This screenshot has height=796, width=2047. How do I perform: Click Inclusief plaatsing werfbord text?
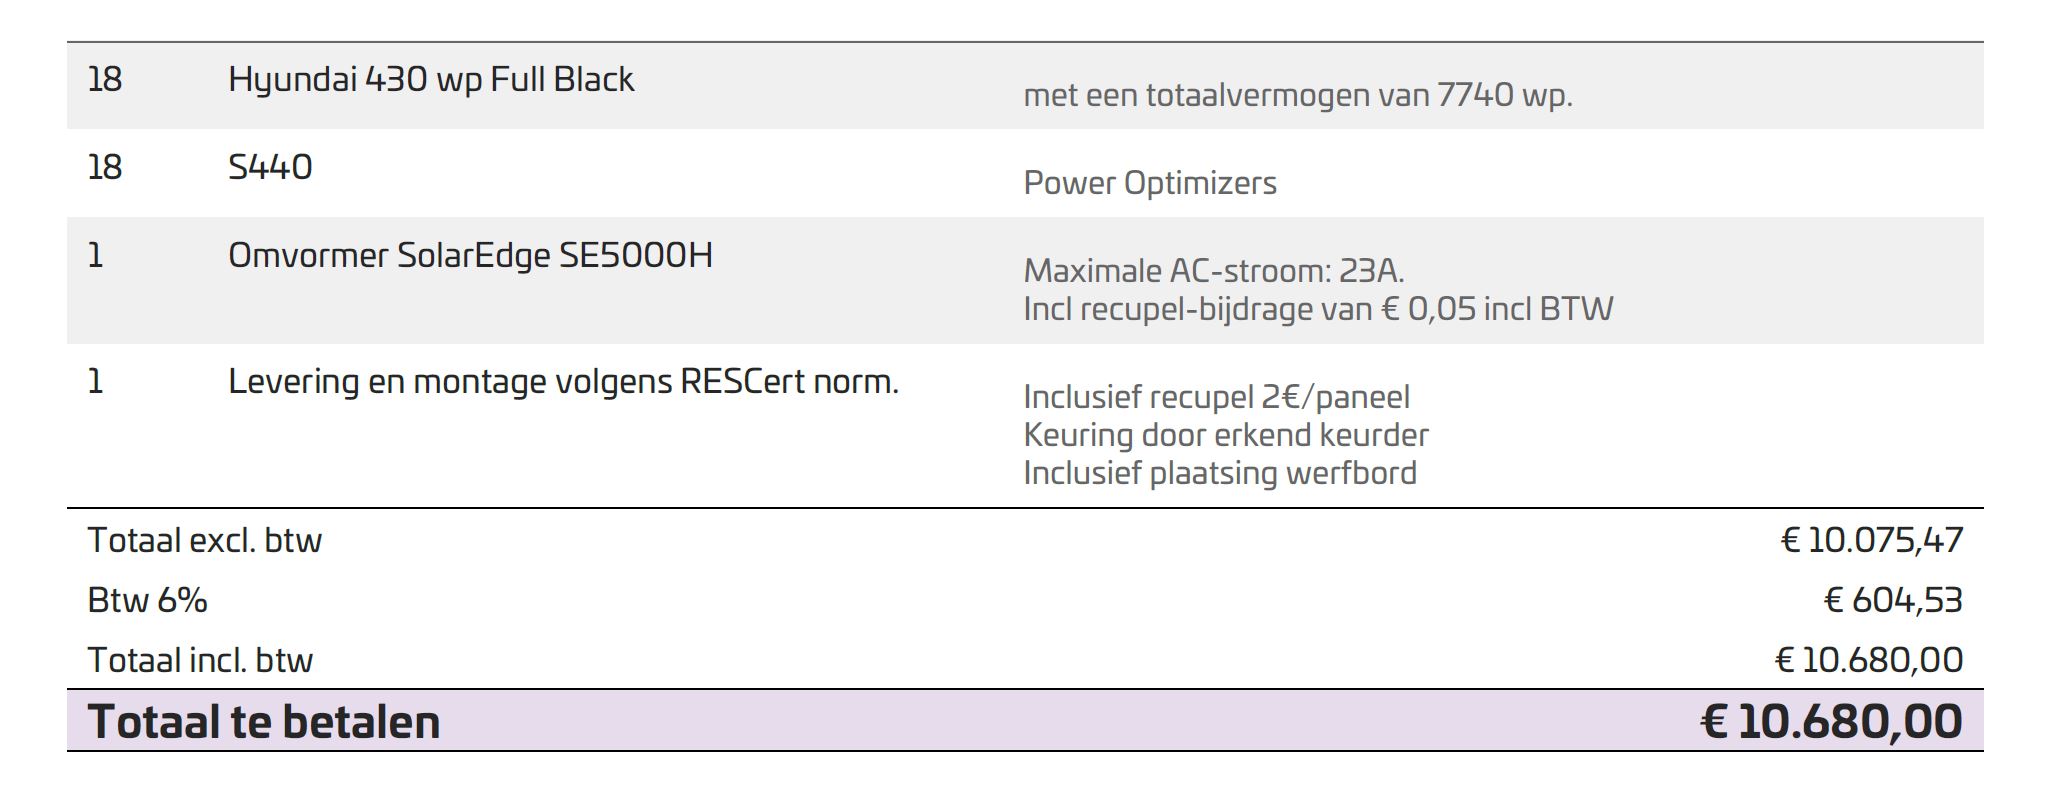[1220, 473]
